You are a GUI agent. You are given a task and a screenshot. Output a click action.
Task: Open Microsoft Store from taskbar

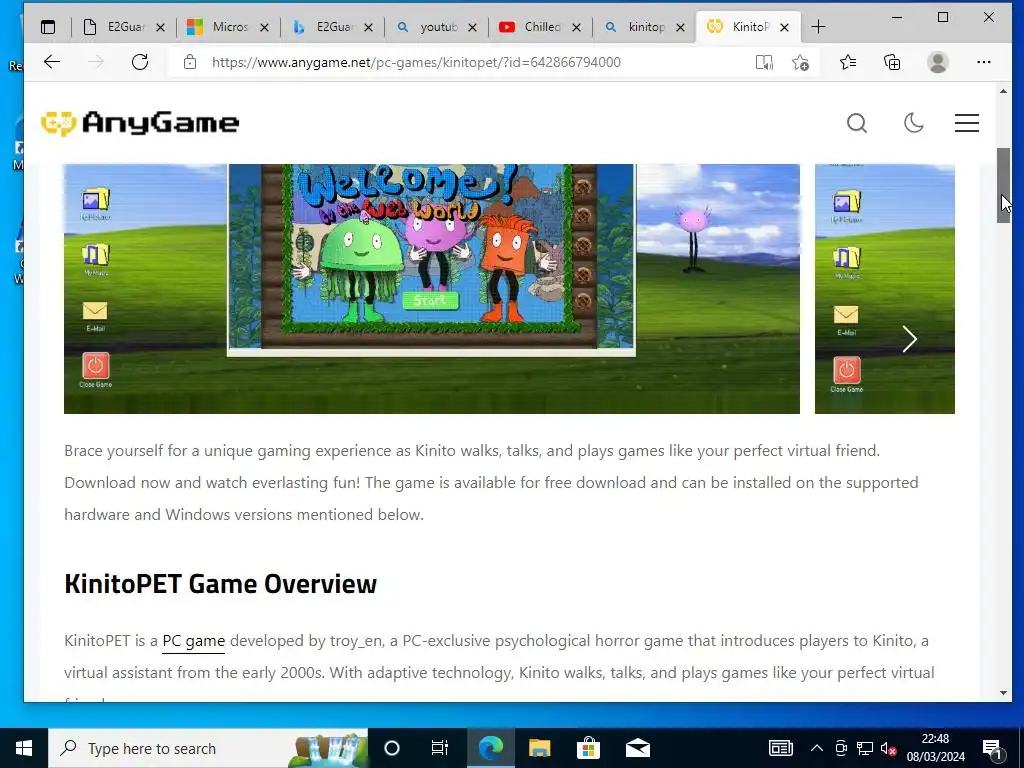point(588,748)
